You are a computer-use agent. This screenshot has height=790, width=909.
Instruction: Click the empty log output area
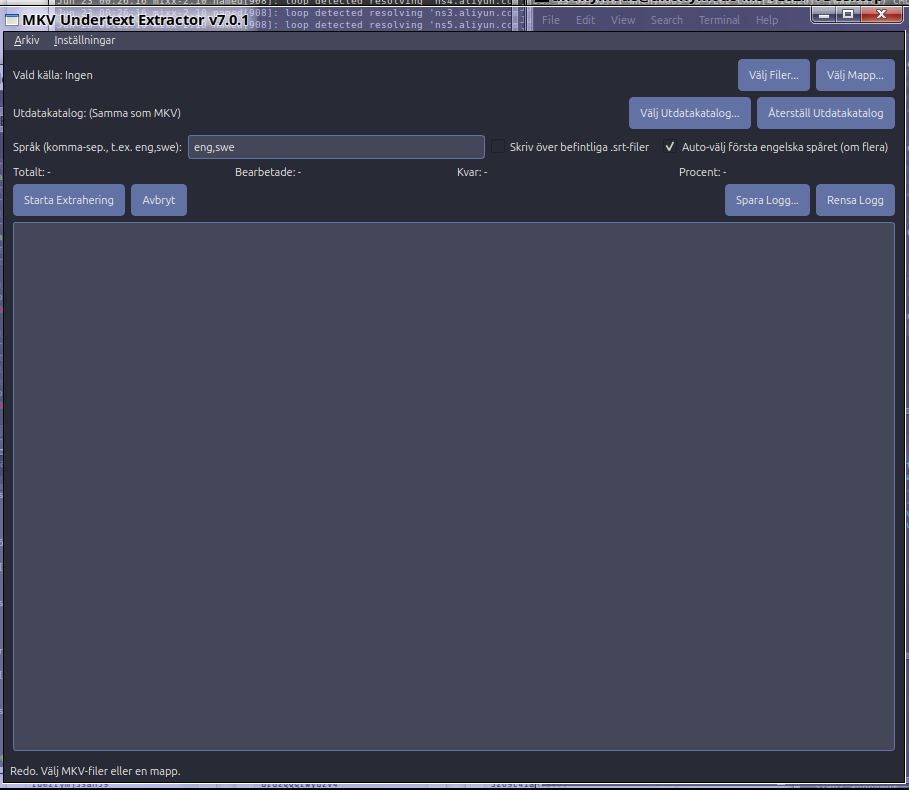(453, 486)
